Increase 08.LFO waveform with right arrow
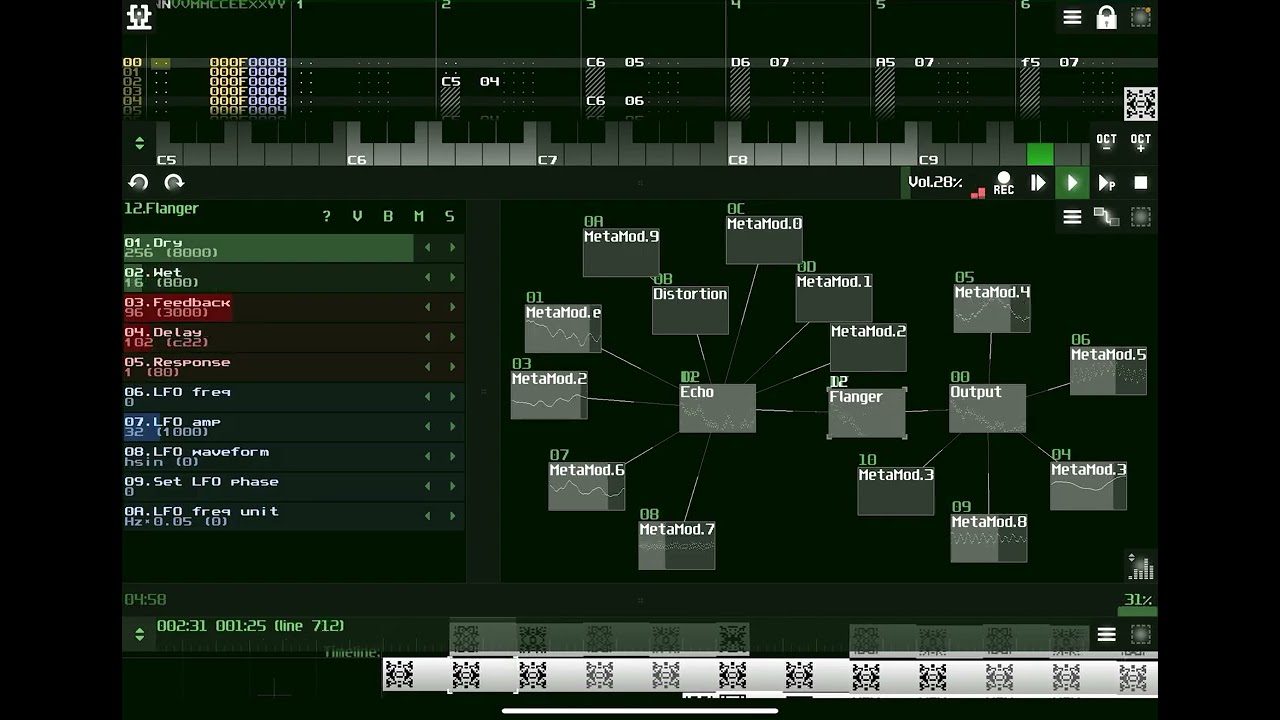The width and height of the screenshot is (1280, 720). coord(452,456)
